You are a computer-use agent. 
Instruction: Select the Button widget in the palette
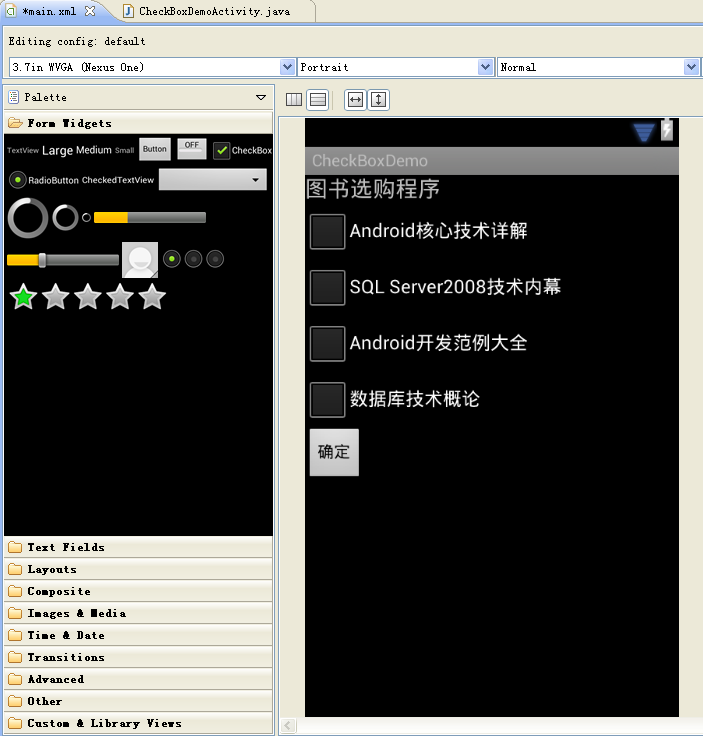155,149
